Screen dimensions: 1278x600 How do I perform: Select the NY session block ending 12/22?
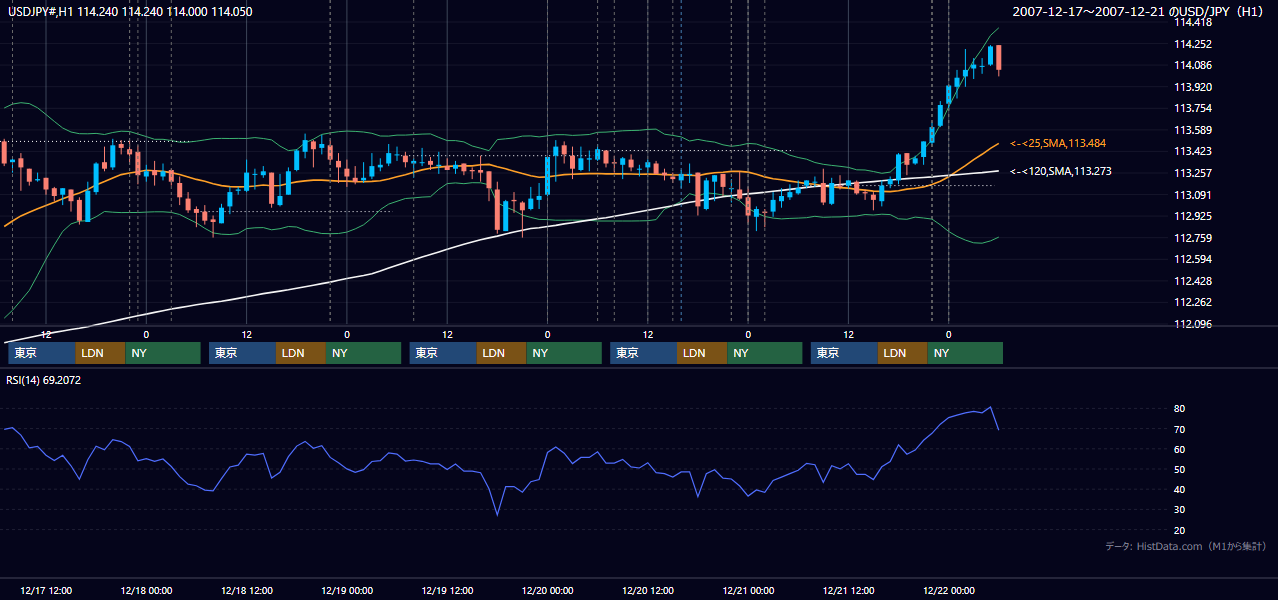[965, 353]
